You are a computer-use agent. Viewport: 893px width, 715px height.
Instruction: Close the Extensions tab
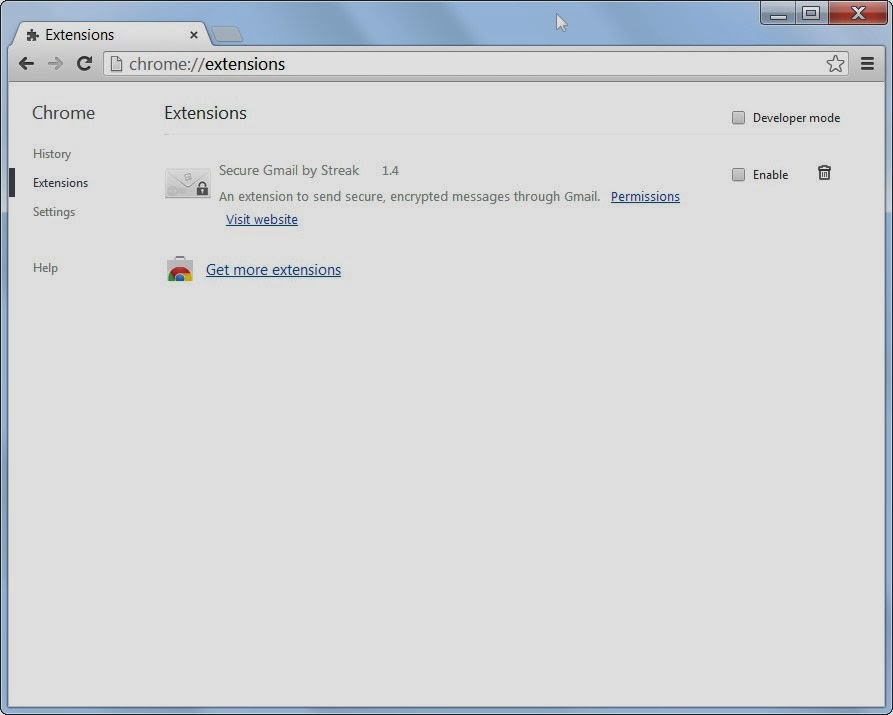click(x=194, y=35)
